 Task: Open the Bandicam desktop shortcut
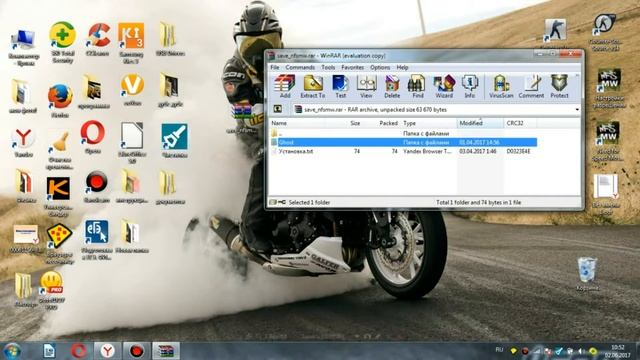click(x=97, y=187)
